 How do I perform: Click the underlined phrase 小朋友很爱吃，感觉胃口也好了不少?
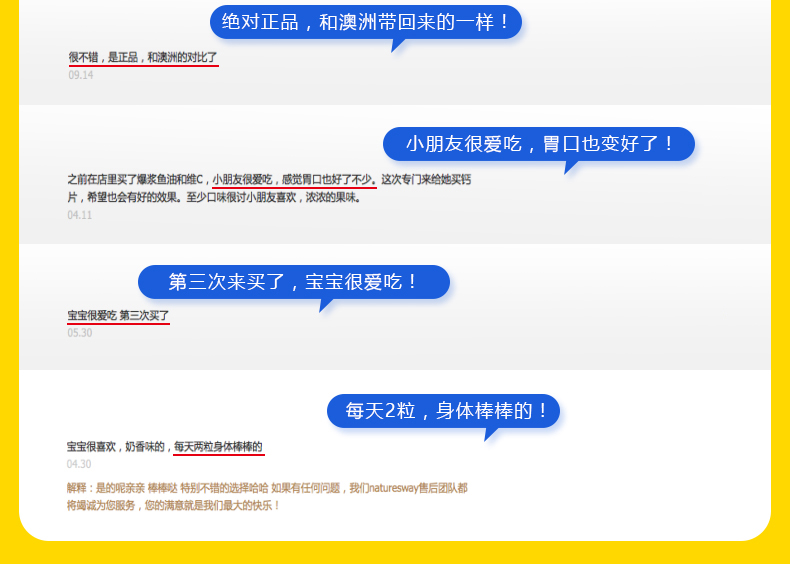click(293, 180)
